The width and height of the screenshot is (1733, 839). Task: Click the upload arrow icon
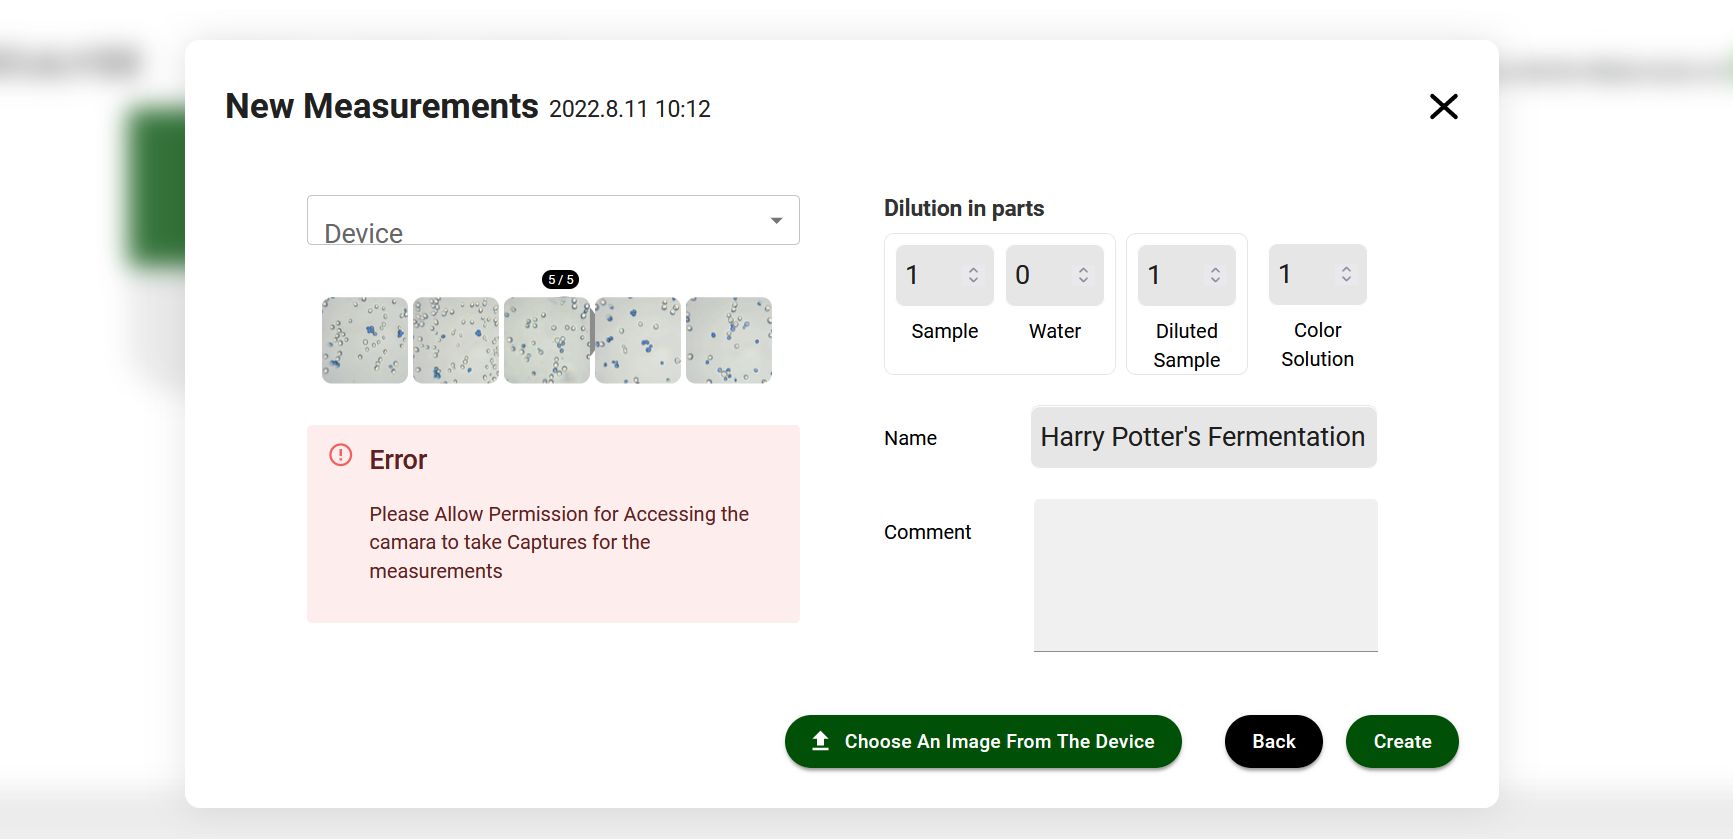(x=821, y=741)
